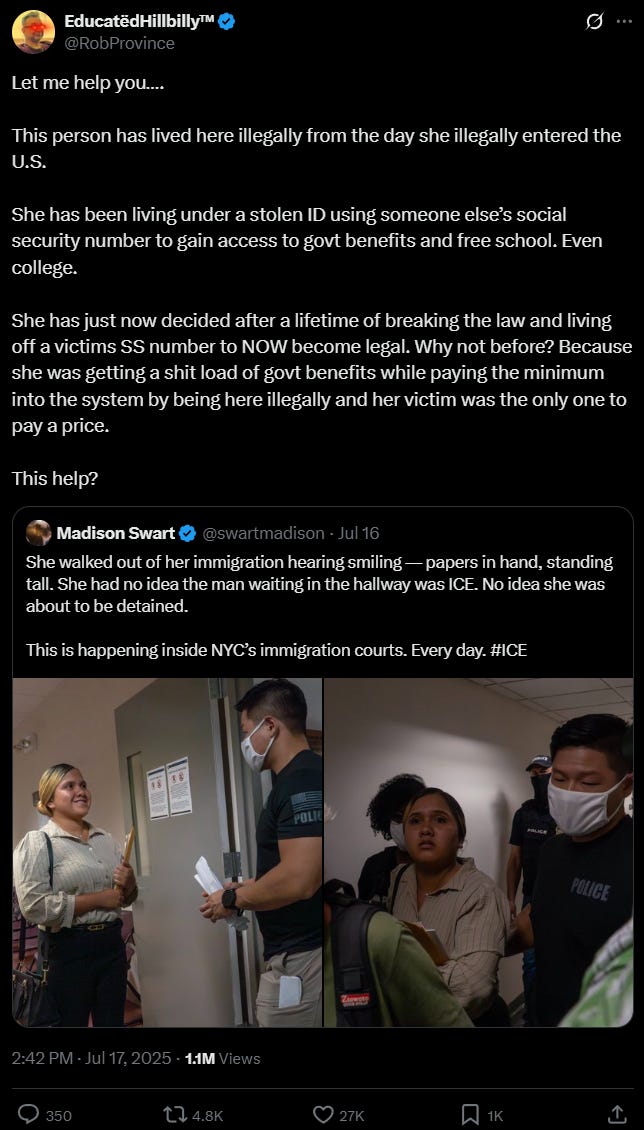View the right photo of detained woman
The image size is (644, 1130).
coord(479,853)
